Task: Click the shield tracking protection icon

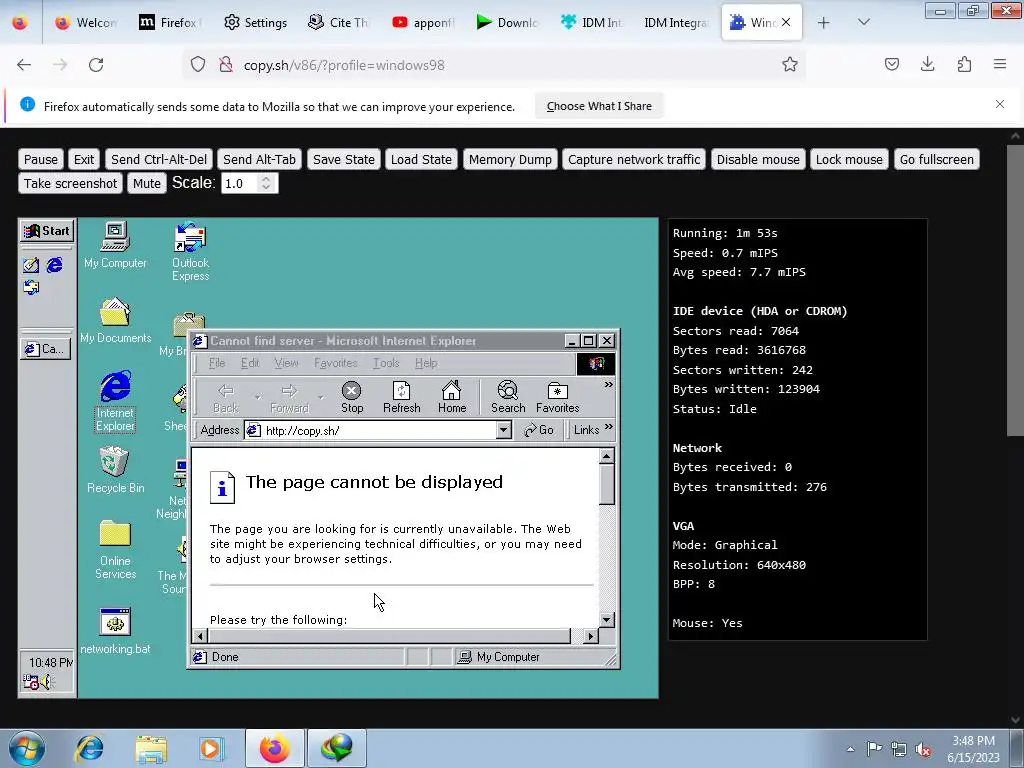Action: (x=198, y=65)
